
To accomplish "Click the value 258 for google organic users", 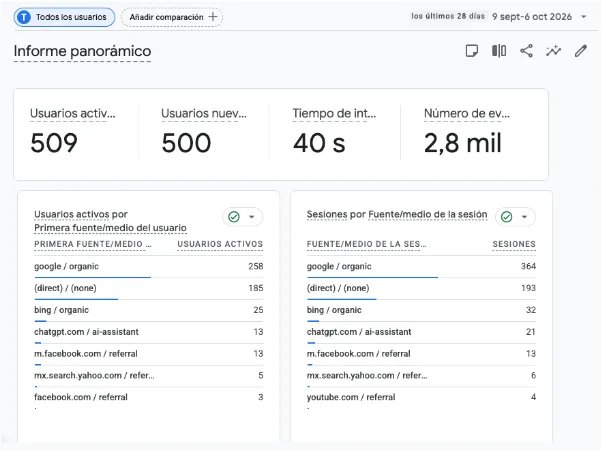I will pyautogui.click(x=256, y=266).
